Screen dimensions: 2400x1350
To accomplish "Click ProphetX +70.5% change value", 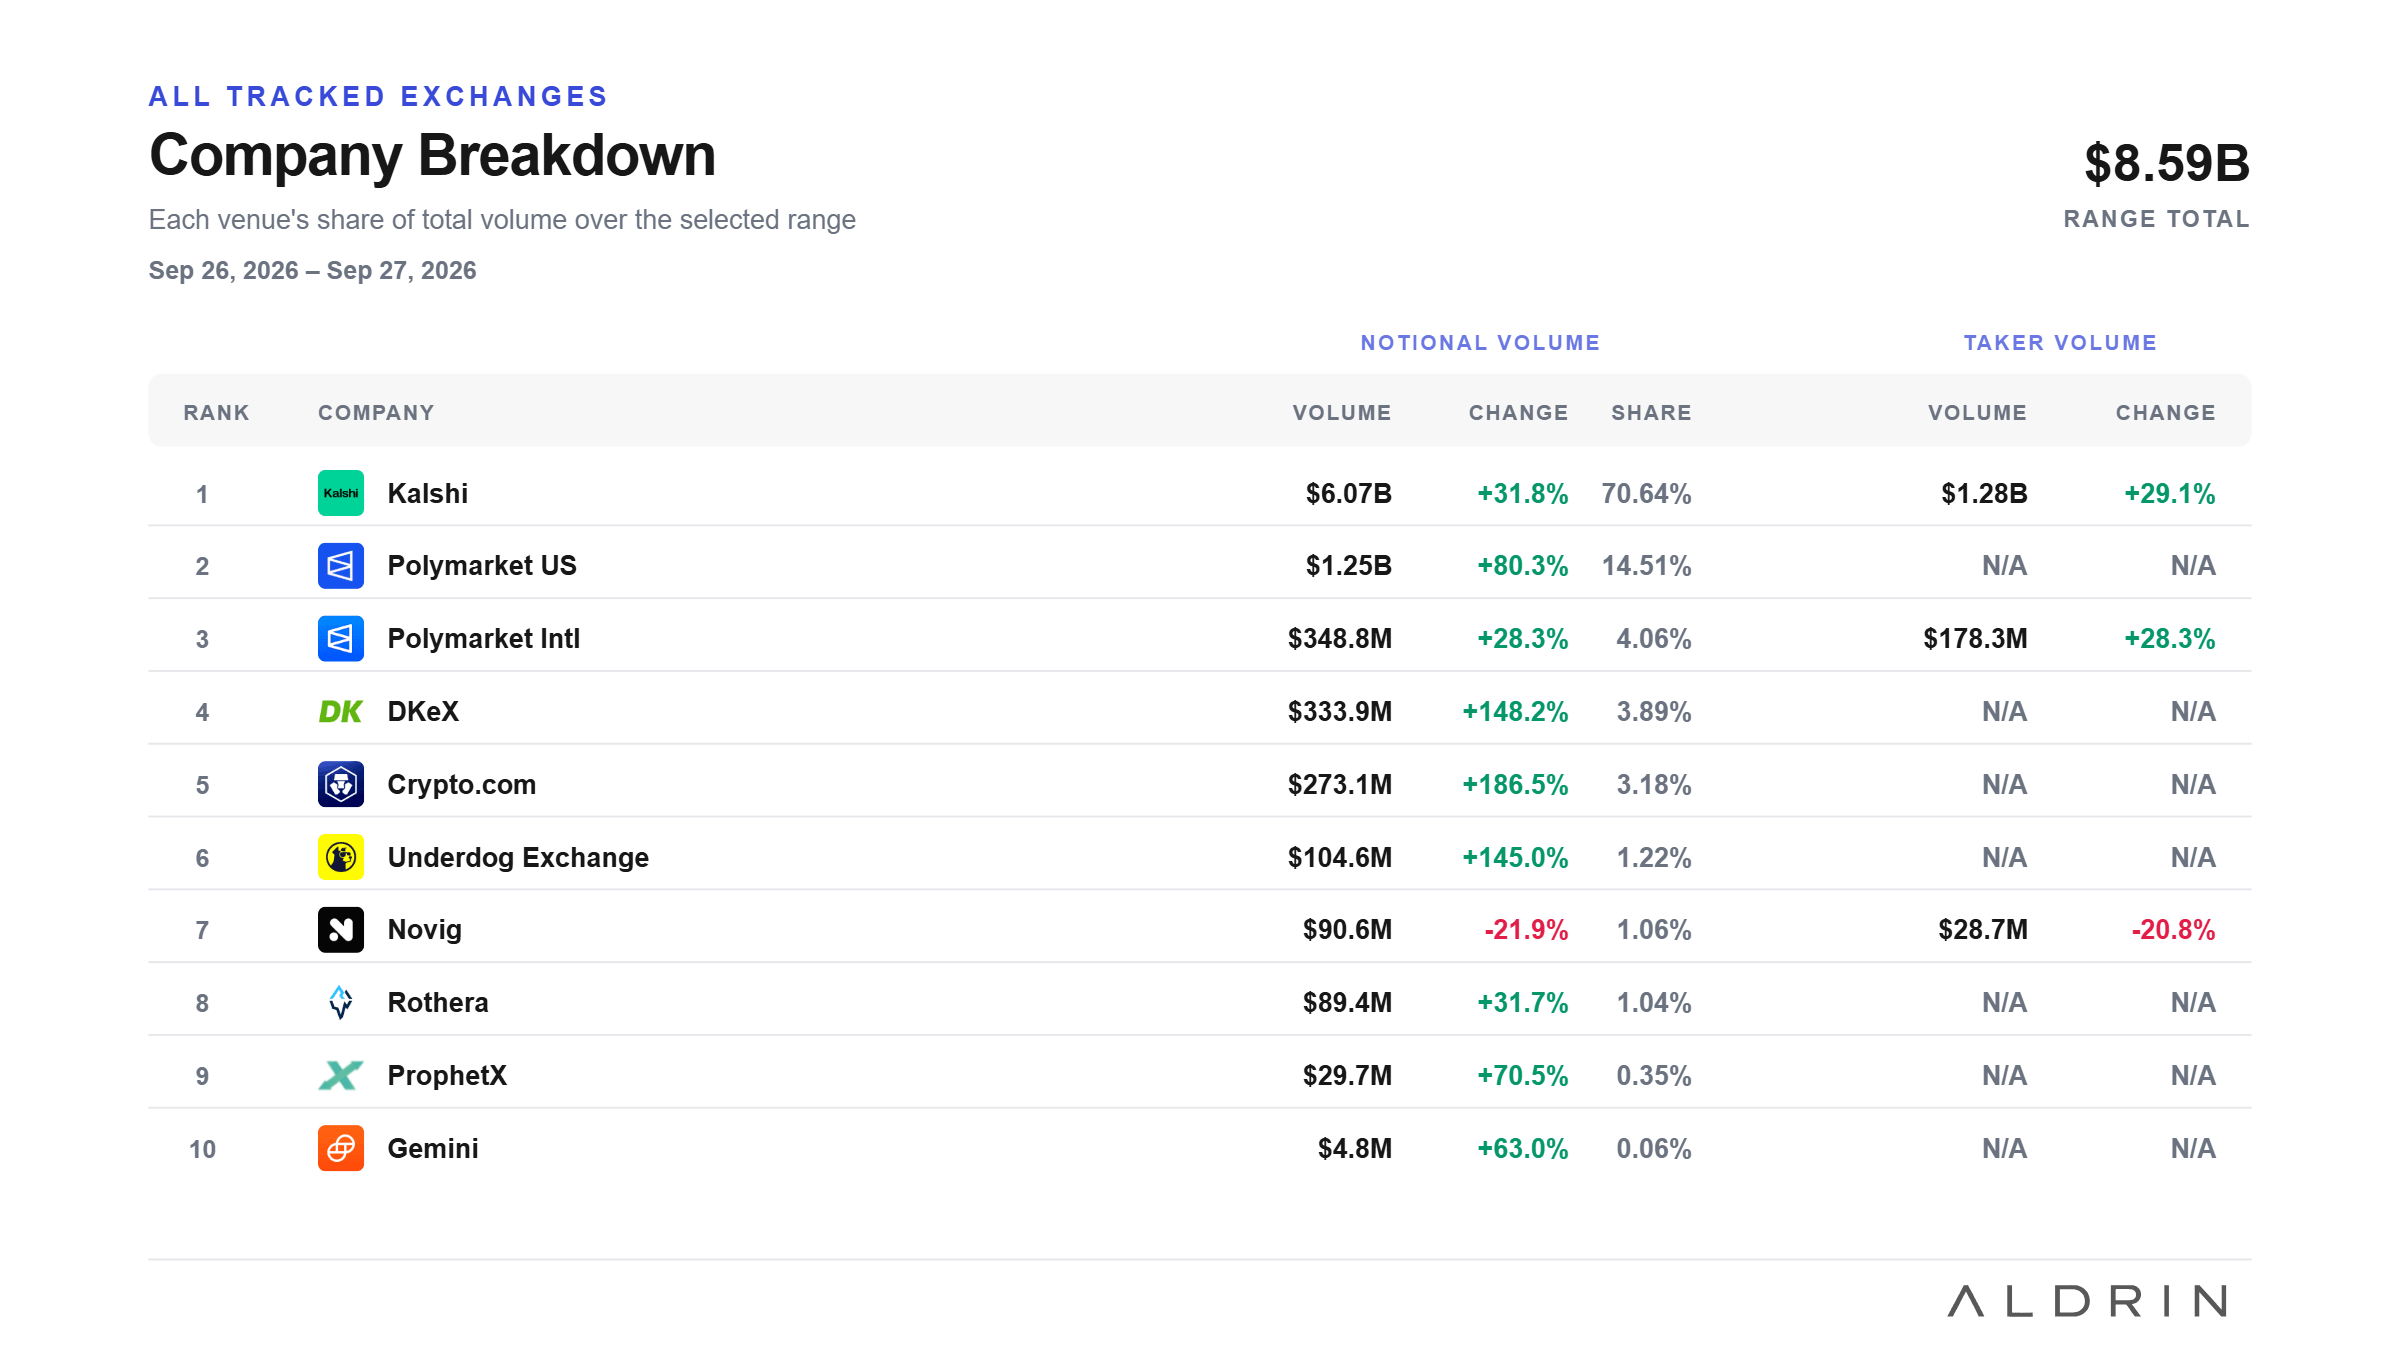I will [1523, 1076].
